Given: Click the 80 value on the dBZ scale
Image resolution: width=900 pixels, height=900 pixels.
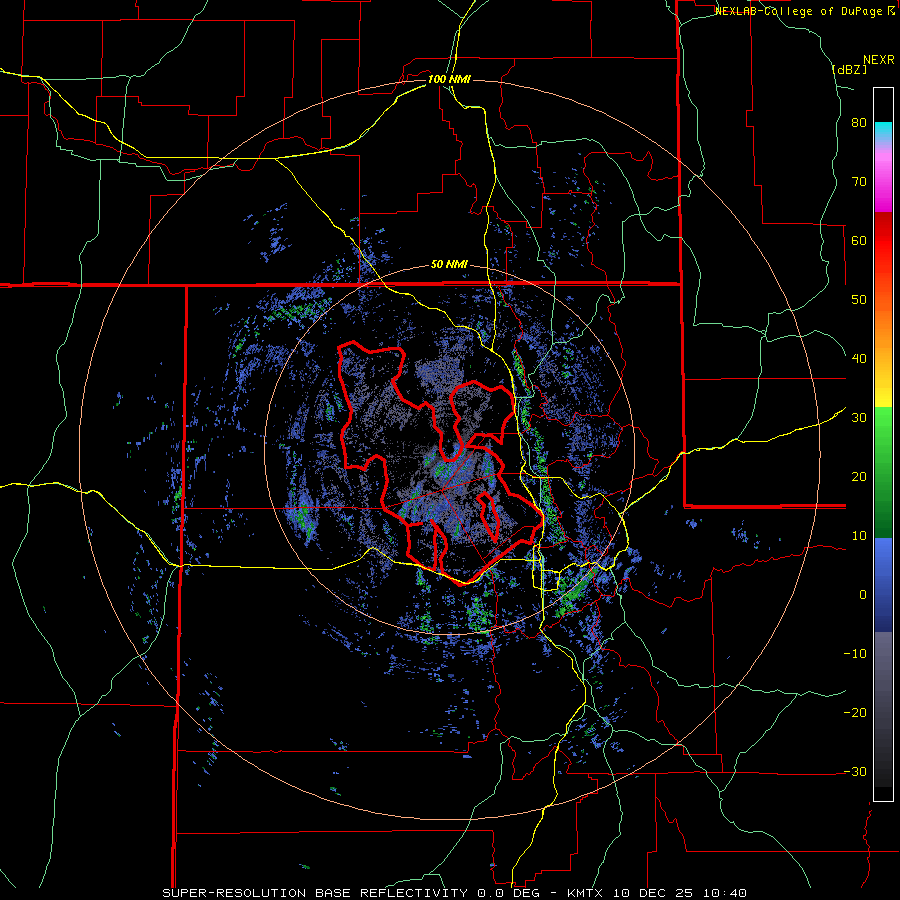Looking at the screenshot, I should [859, 123].
